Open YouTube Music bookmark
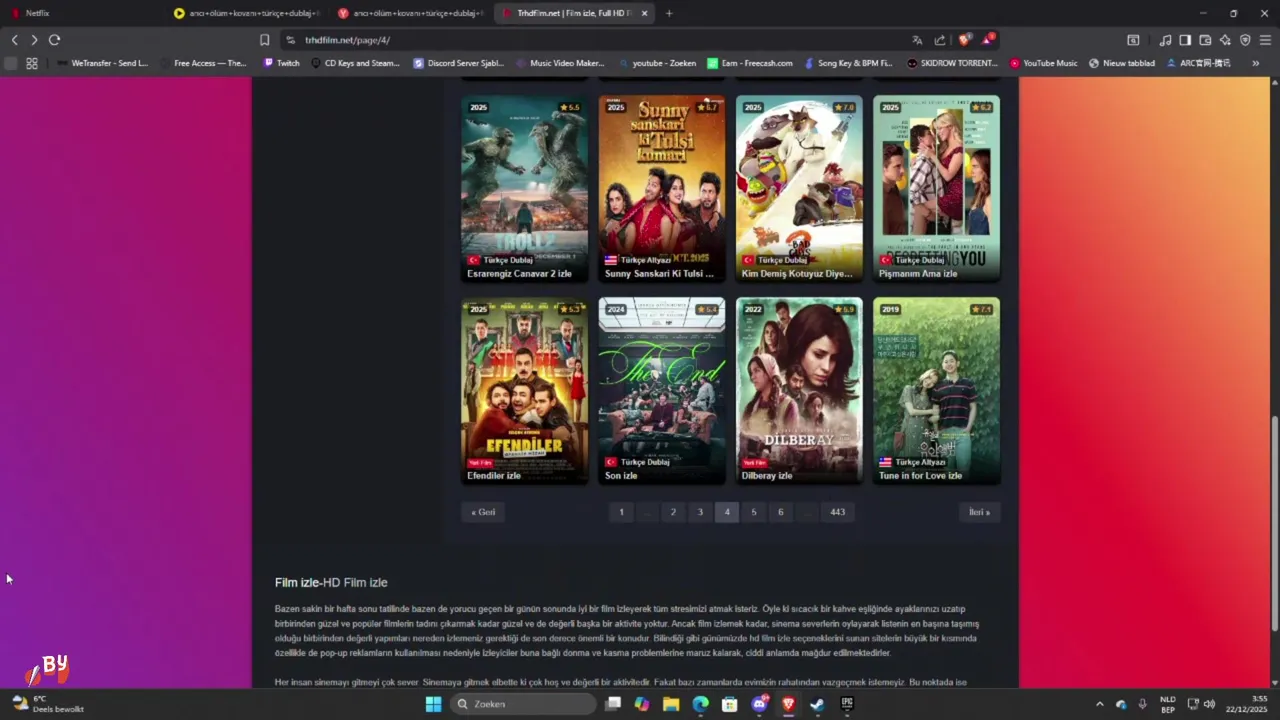Viewport: 1280px width, 720px height. 1043,63
